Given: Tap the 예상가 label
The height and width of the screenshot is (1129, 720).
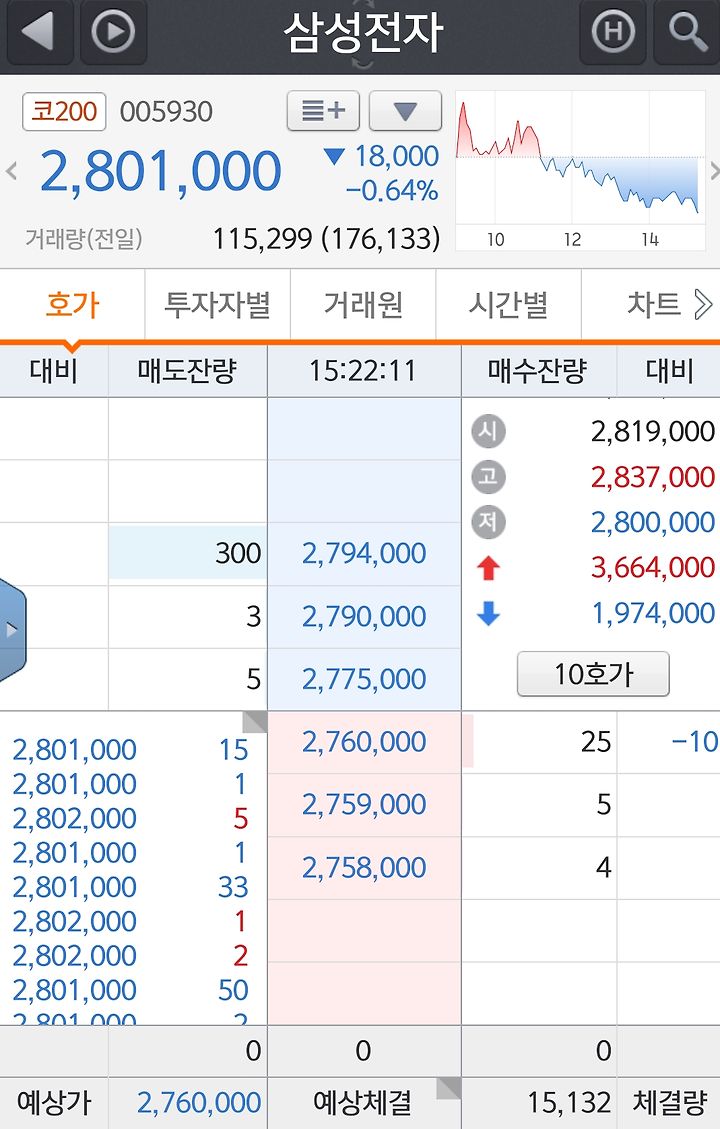Looking at the screenshot, I should click(54, 1102).
